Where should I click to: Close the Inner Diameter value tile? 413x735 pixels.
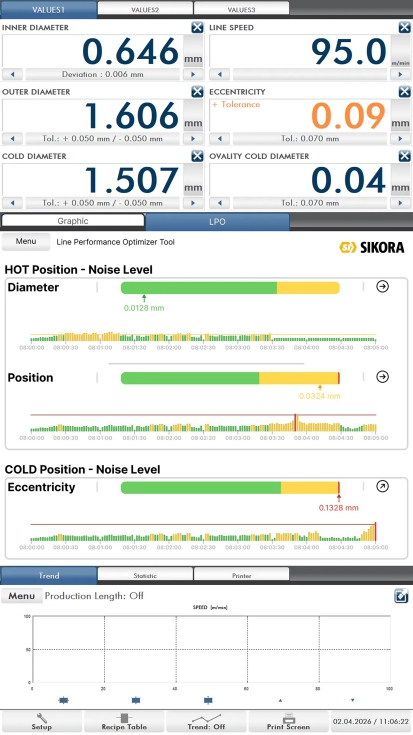pyautogui.click(x=197, y=28)
